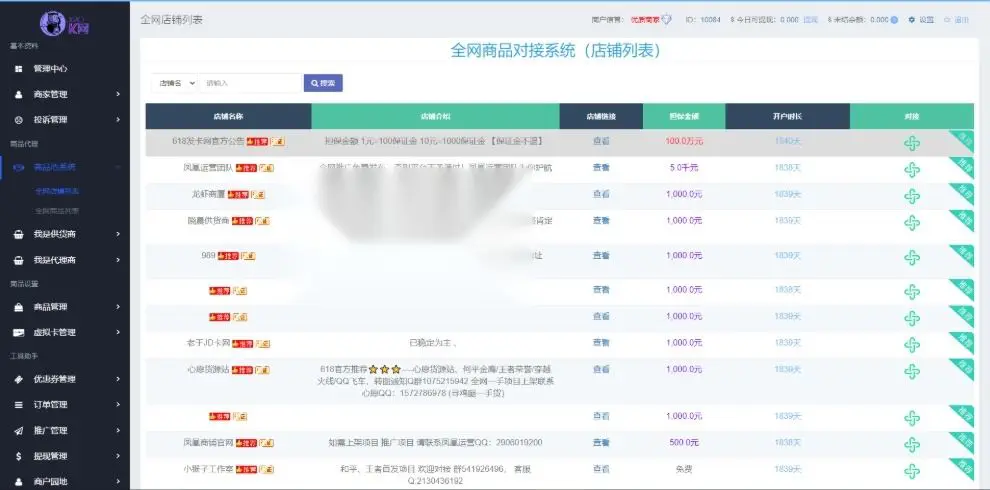The image size is (990, 490).
Task: Select the 全网店铺列表 submenu item
Action: [57, 191]
